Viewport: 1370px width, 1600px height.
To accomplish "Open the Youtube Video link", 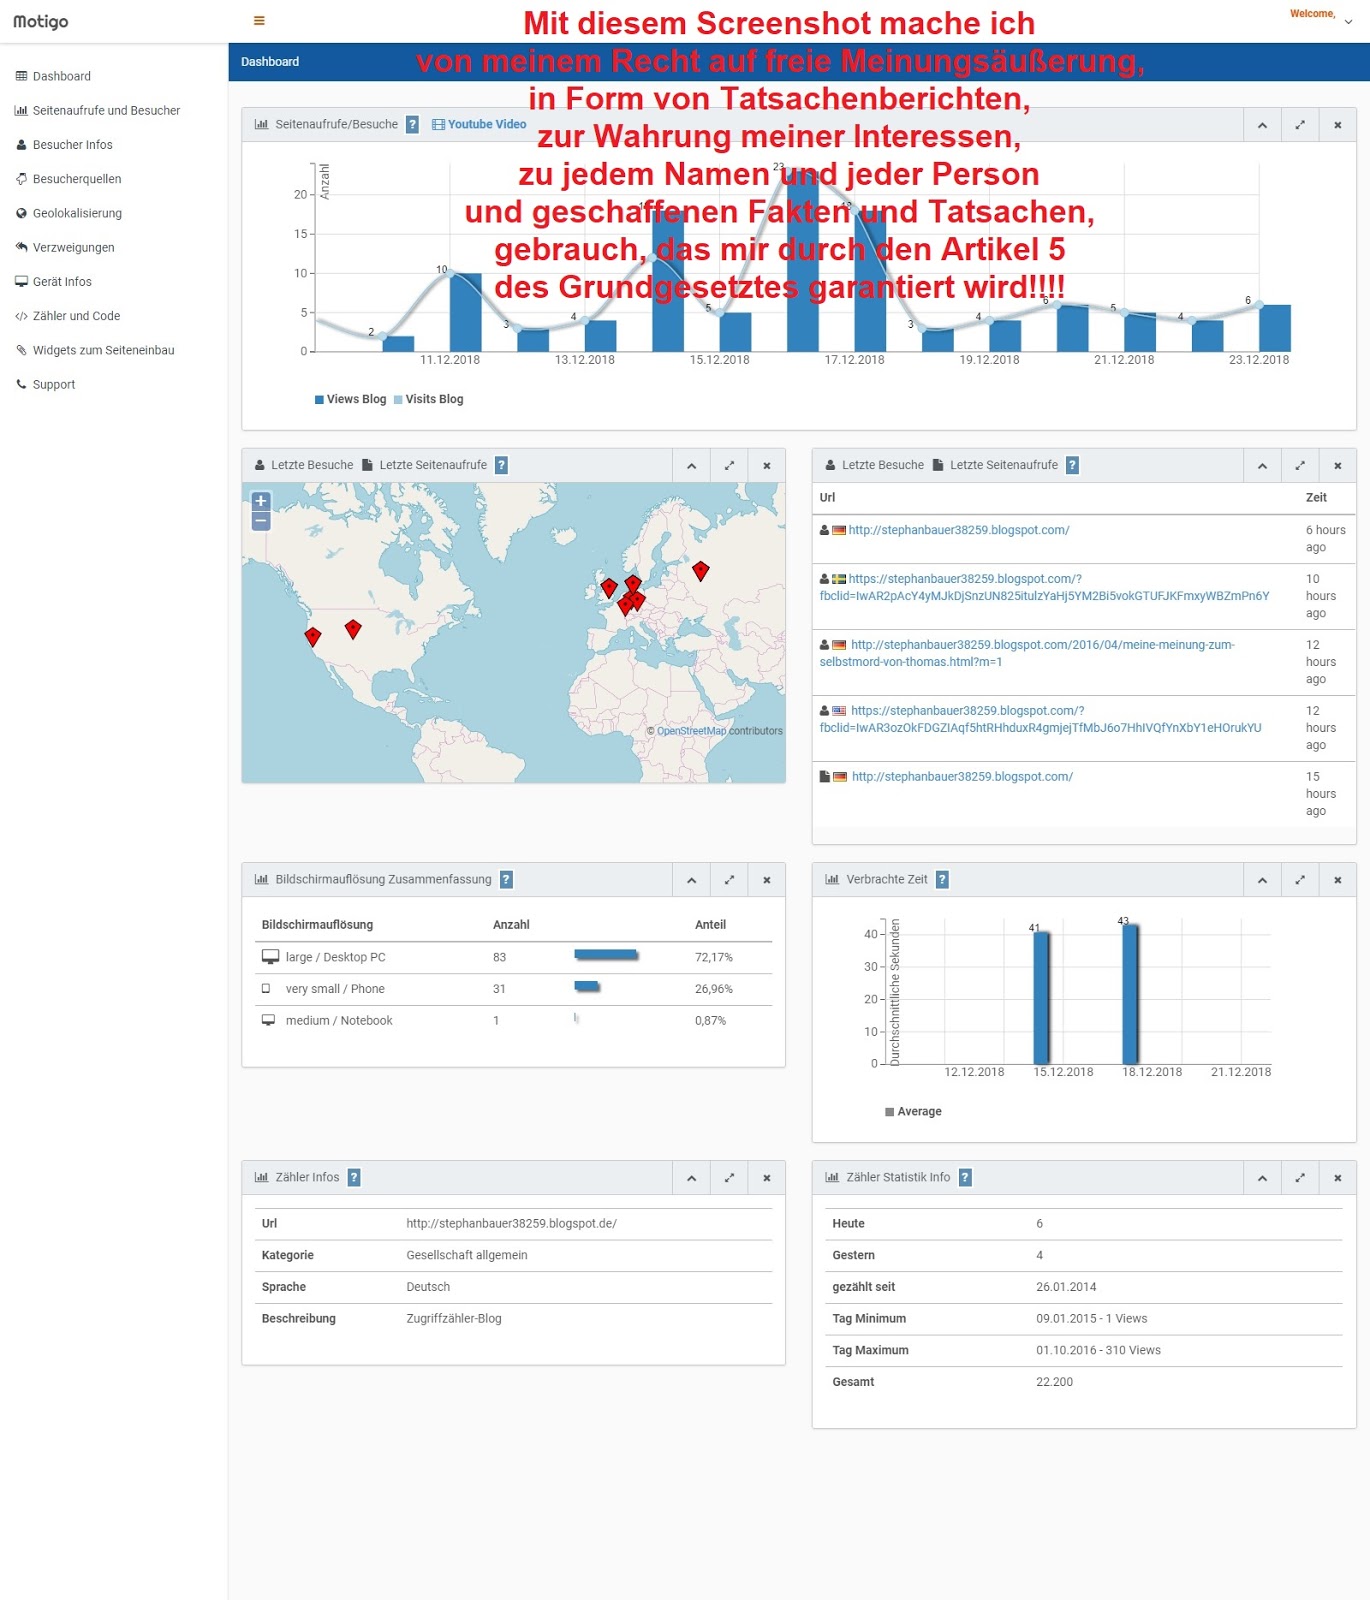I will [x=479, y=125].
